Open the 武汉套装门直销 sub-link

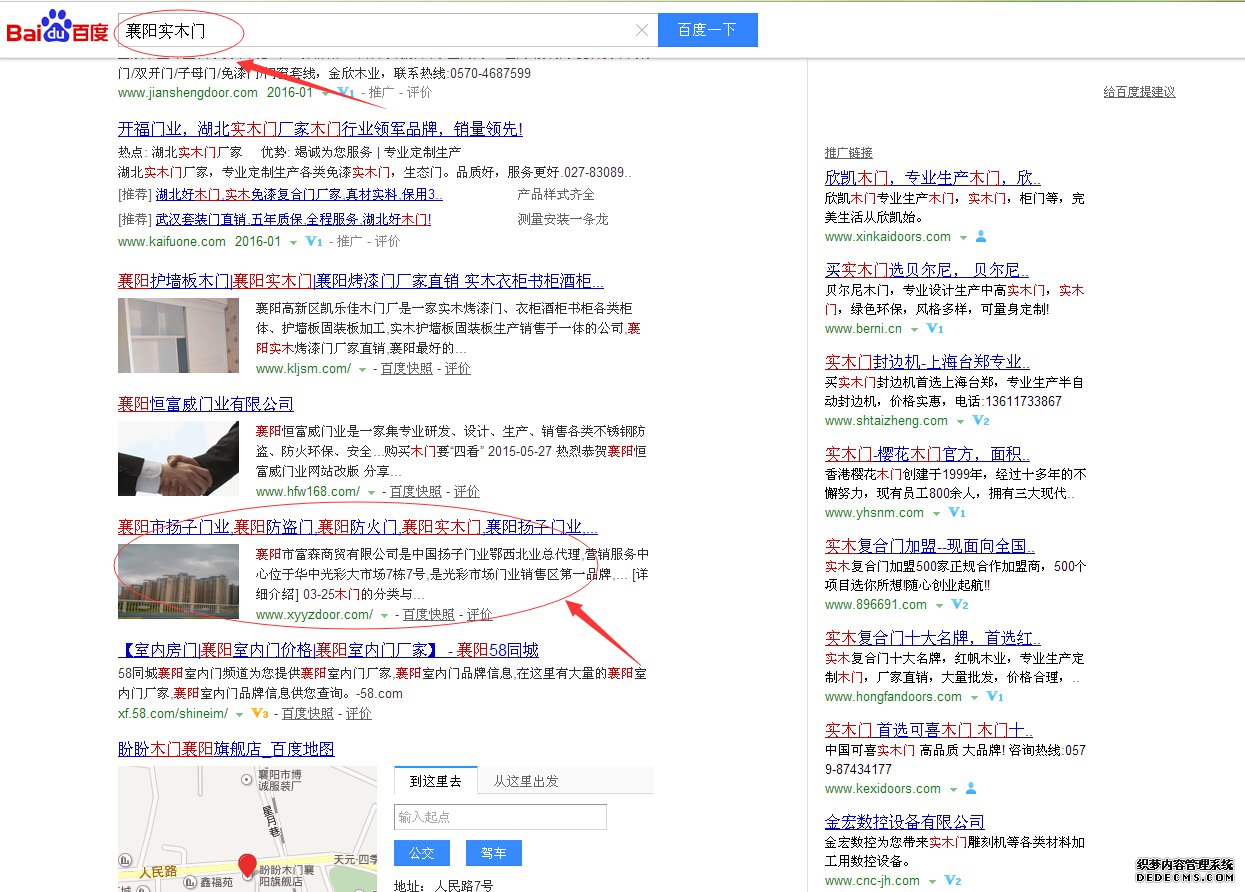293,219
